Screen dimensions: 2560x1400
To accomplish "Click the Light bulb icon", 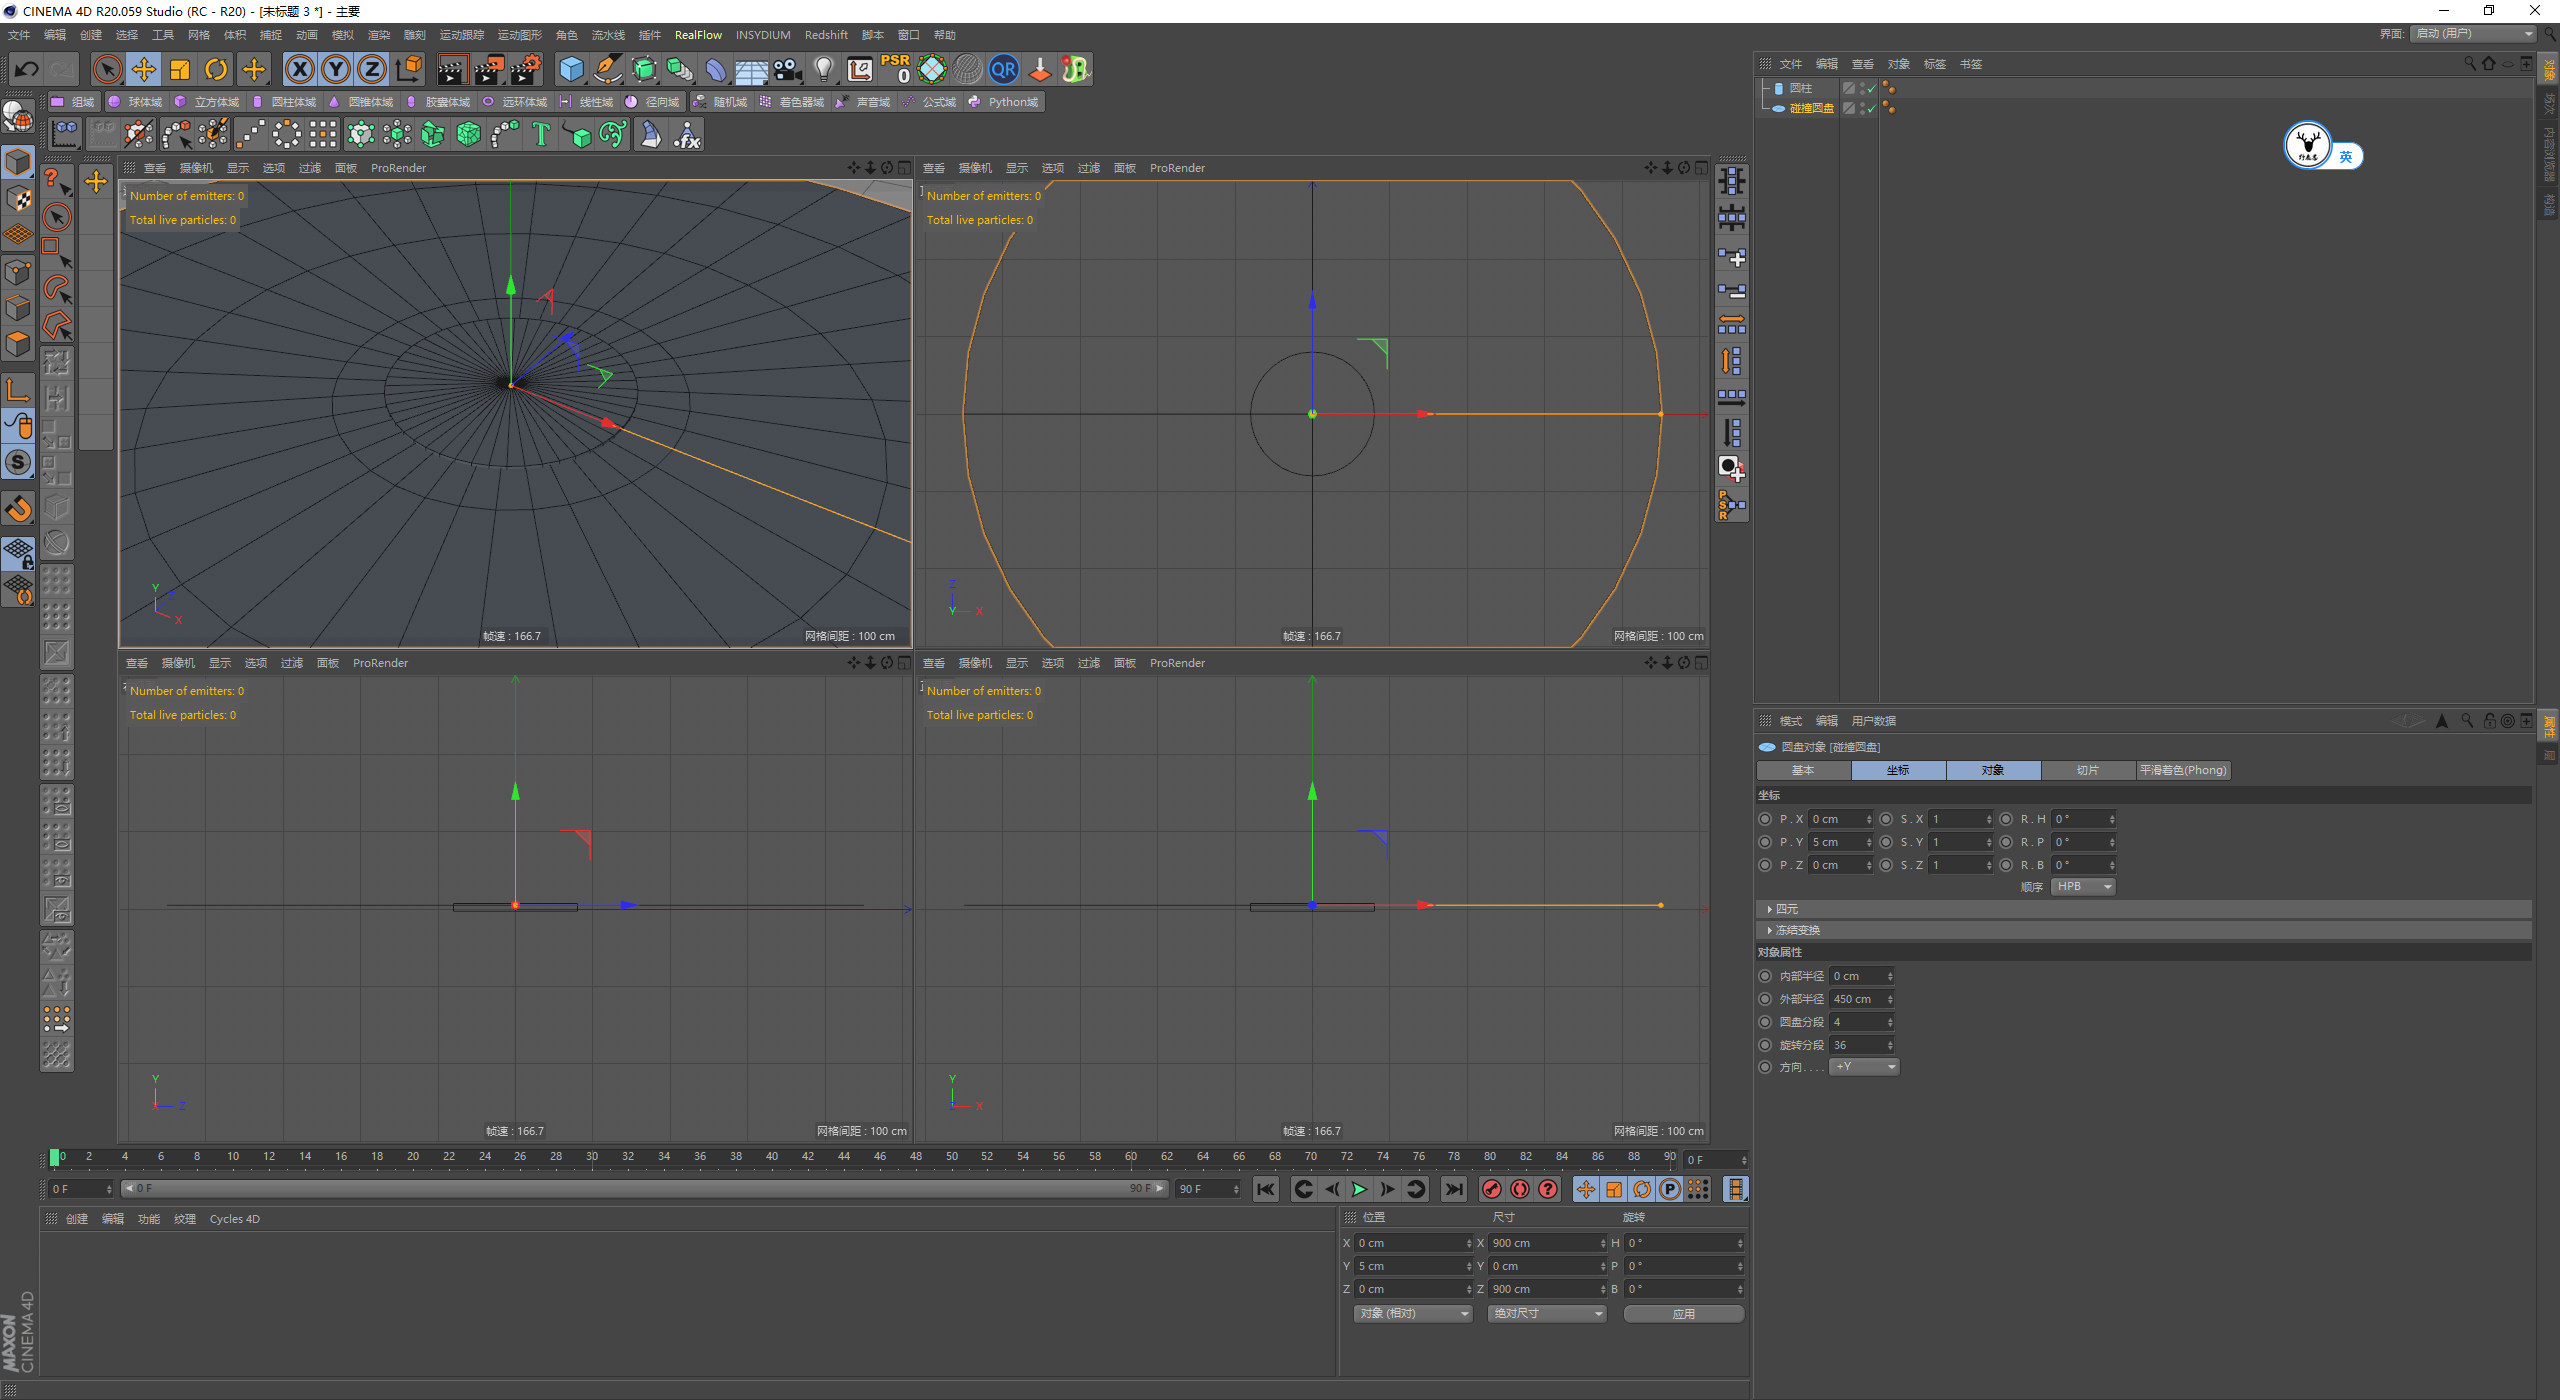I will pyautogui.click(x=823, y=69).
